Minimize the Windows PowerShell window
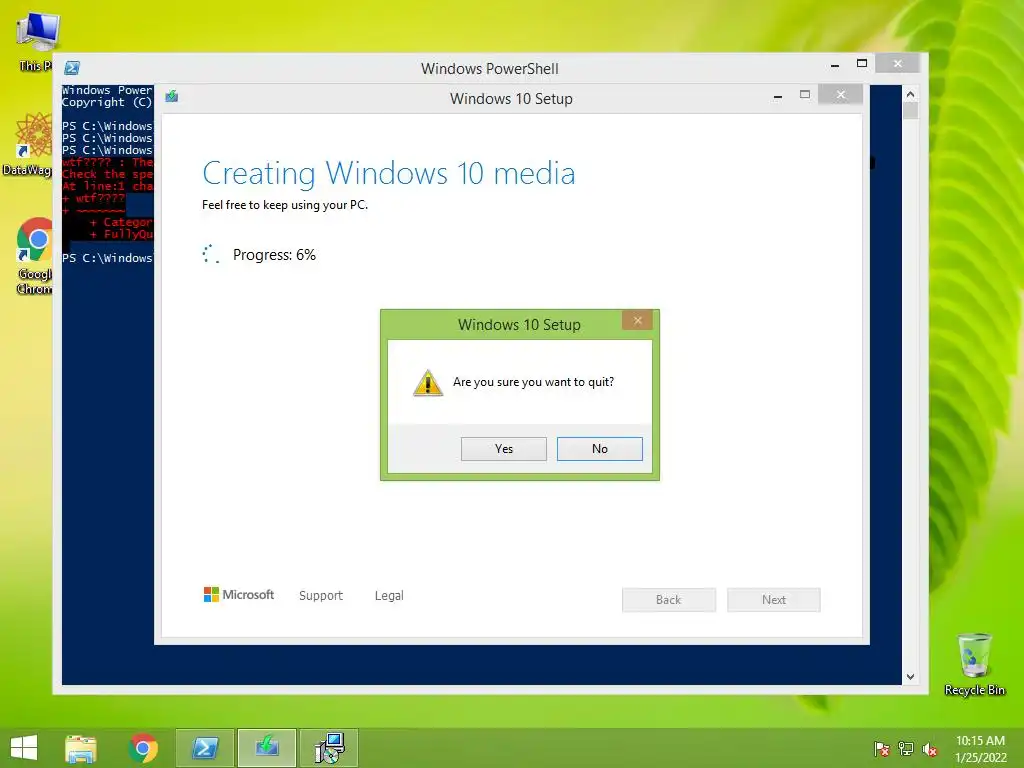This screenshot has width=1024, height=768. [x=835, y=65]
